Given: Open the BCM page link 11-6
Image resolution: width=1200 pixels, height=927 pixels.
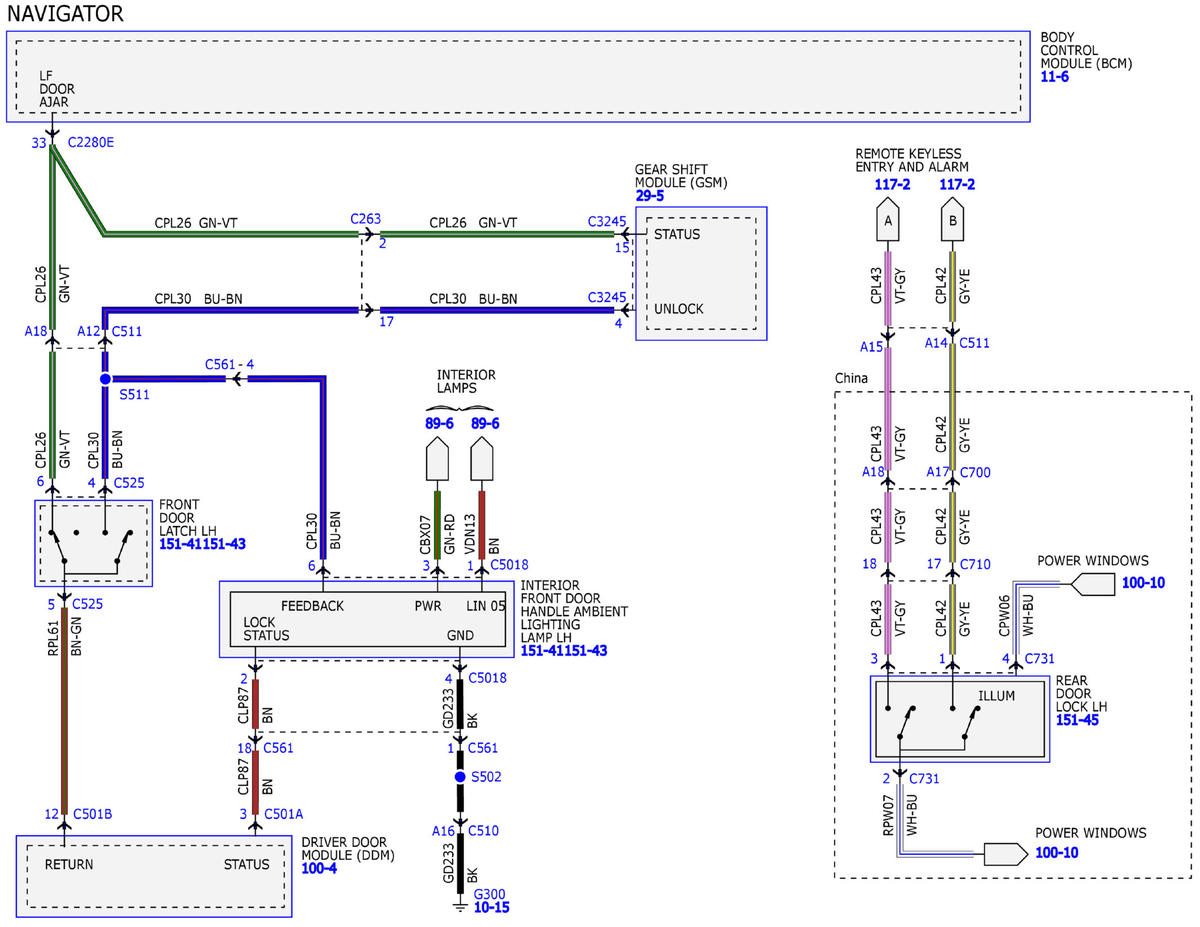Looking at the screenshot, I should pyautogui.click(x=1054, y=76).
